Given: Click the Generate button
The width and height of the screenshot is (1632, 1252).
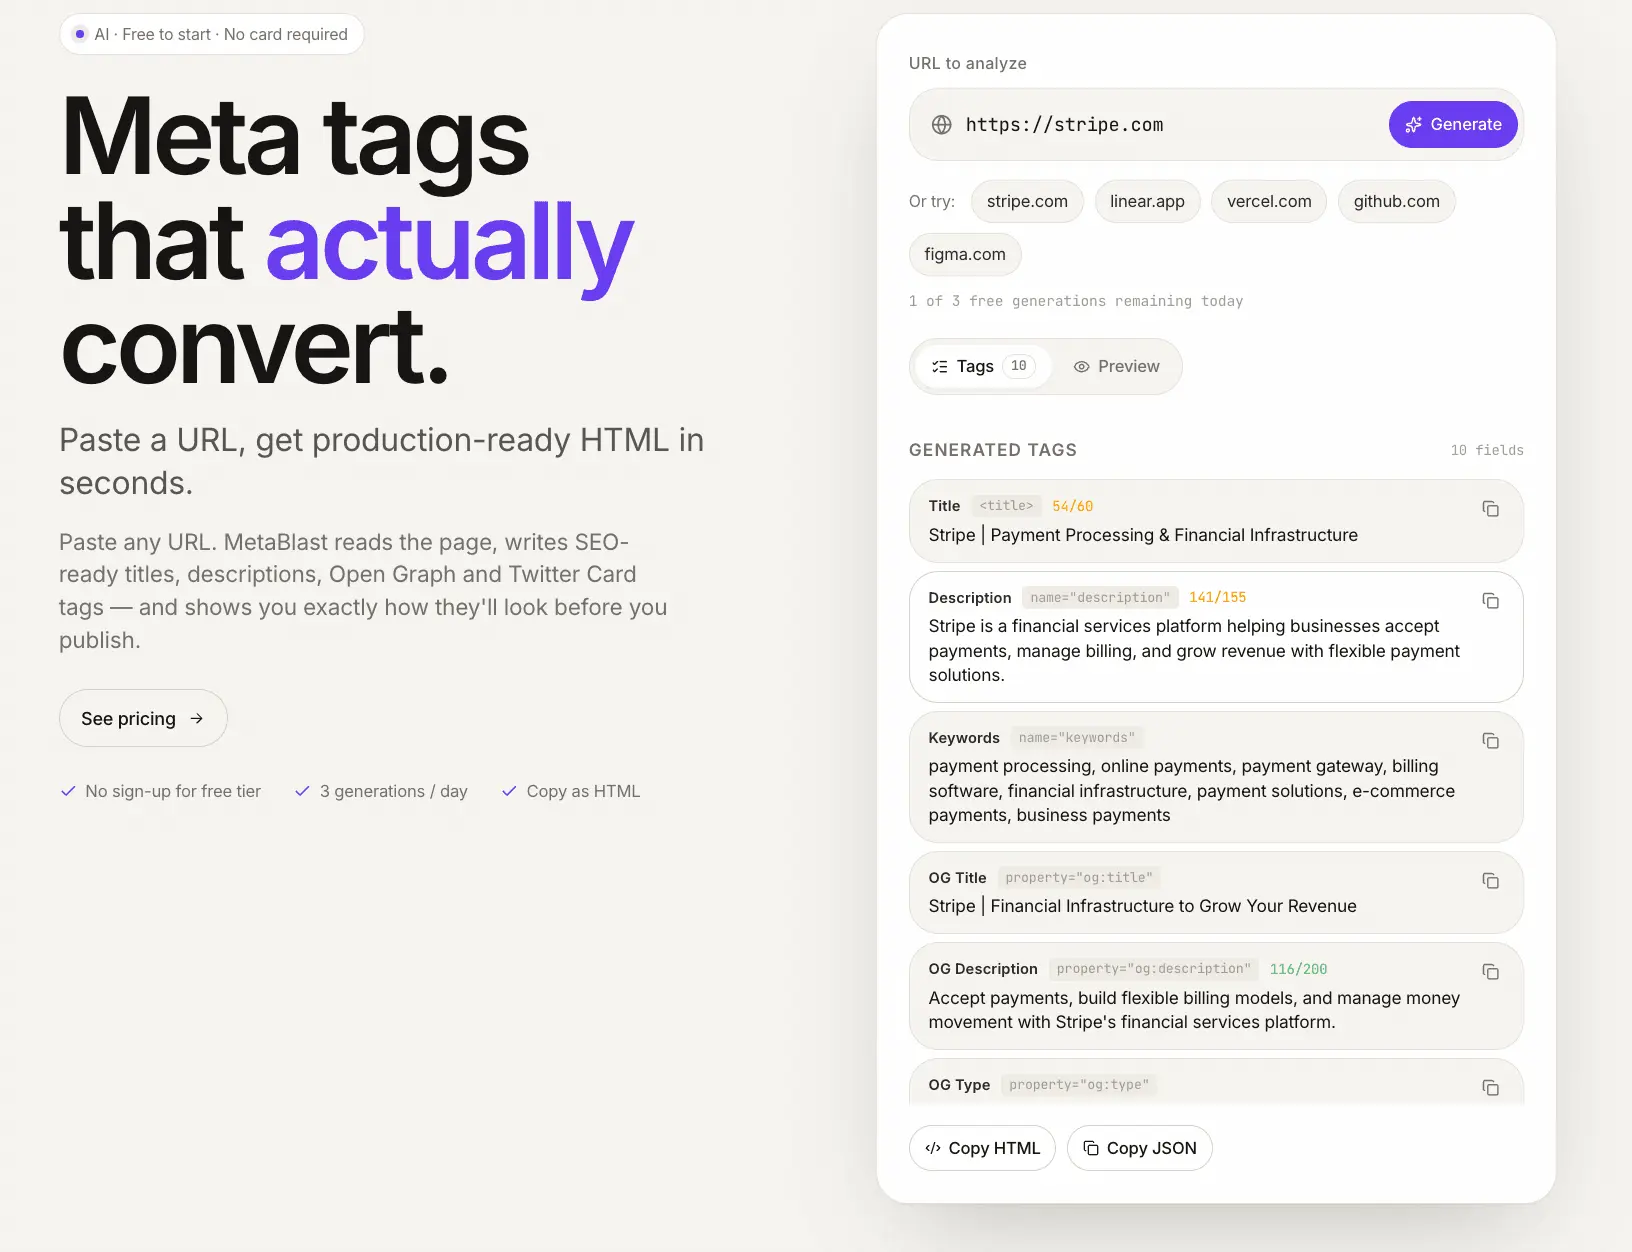Looking at the screenshot, I should tap(1453, 125).
